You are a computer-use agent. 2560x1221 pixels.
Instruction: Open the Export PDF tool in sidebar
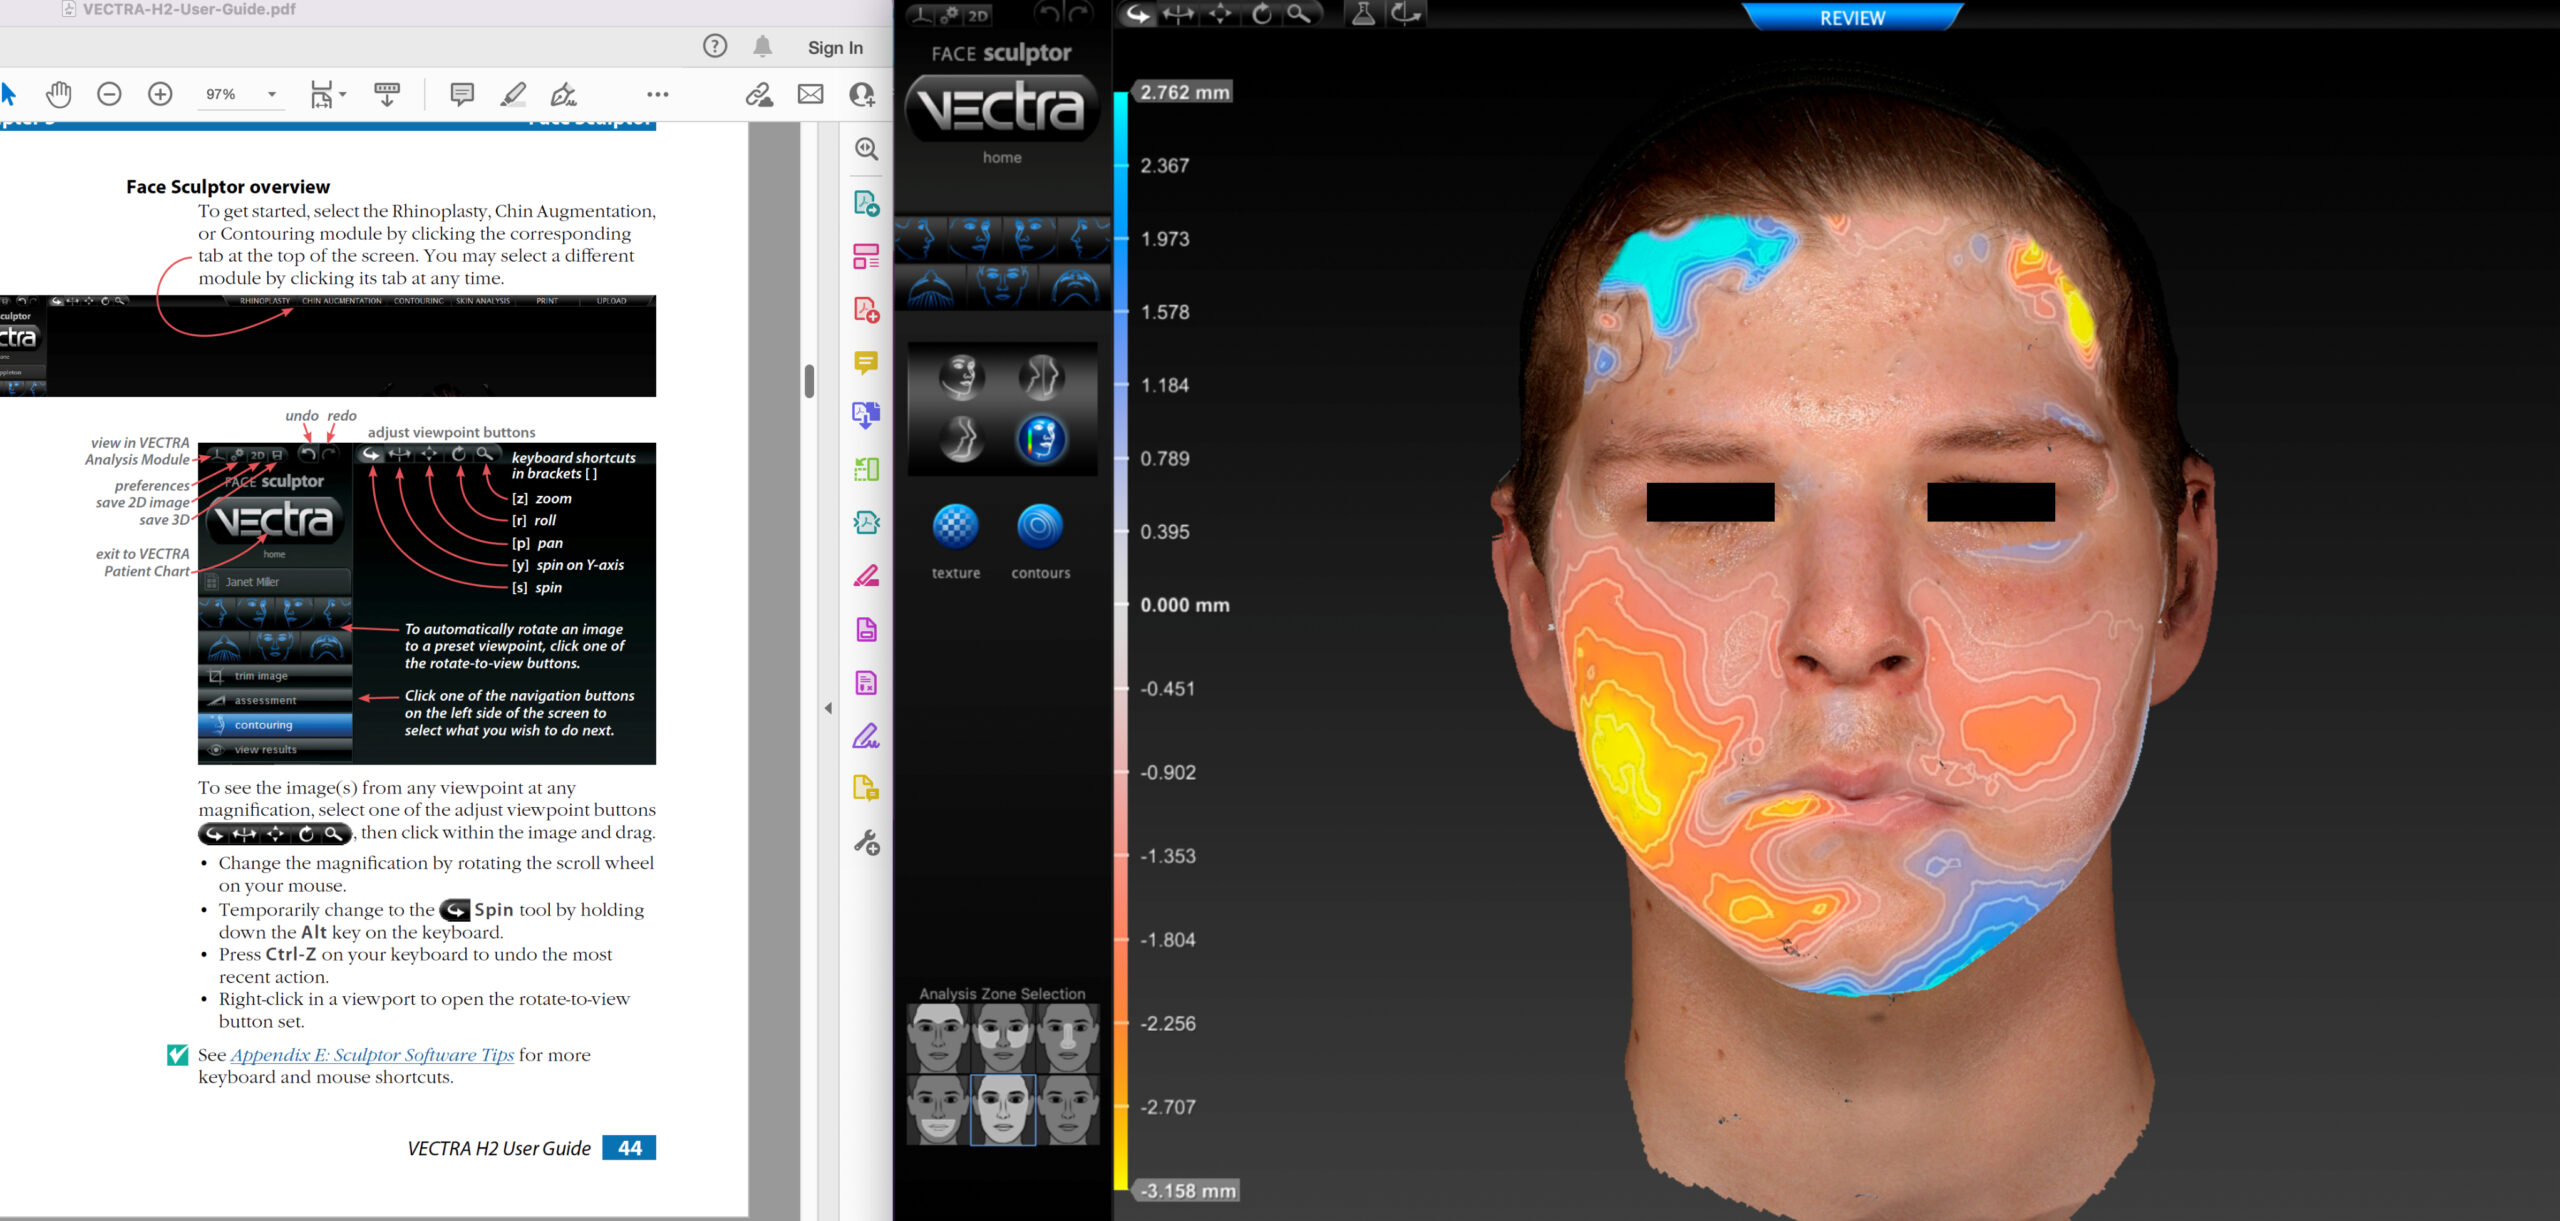coord(866,203)
